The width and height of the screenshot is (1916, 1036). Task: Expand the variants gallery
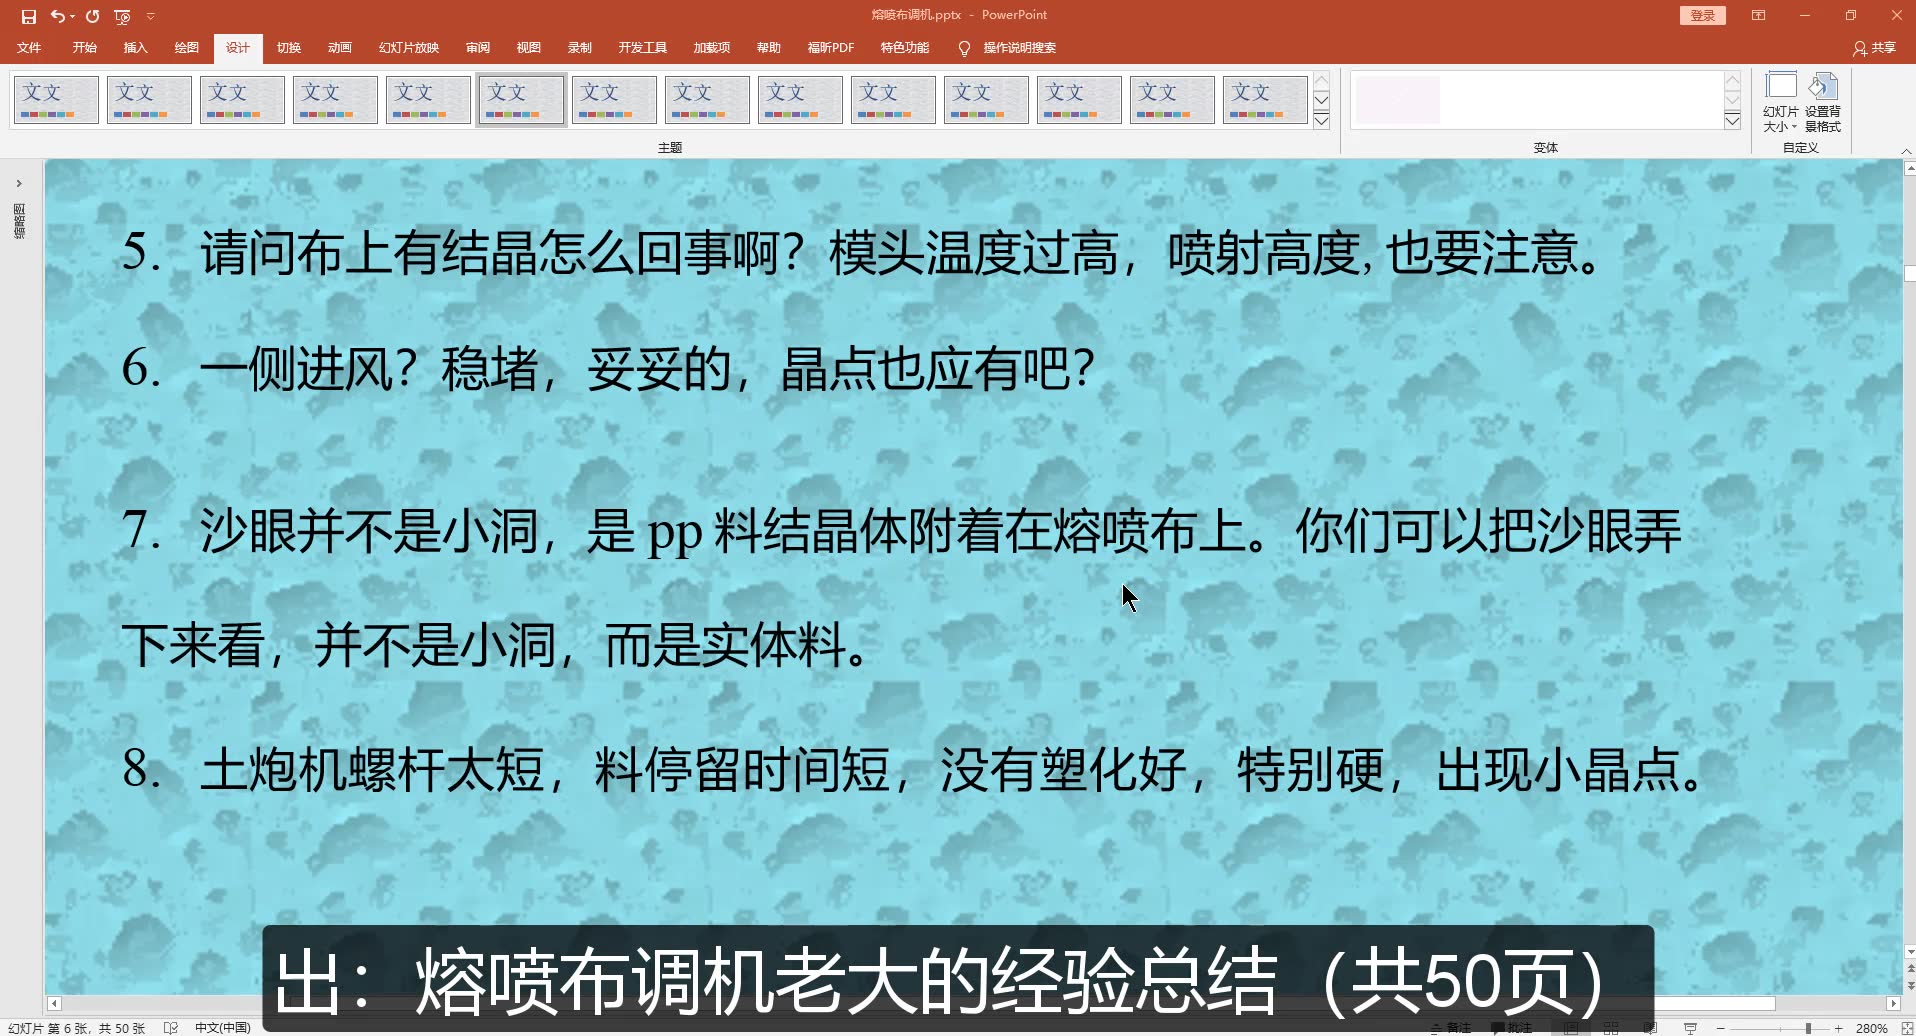point(1733,120)
